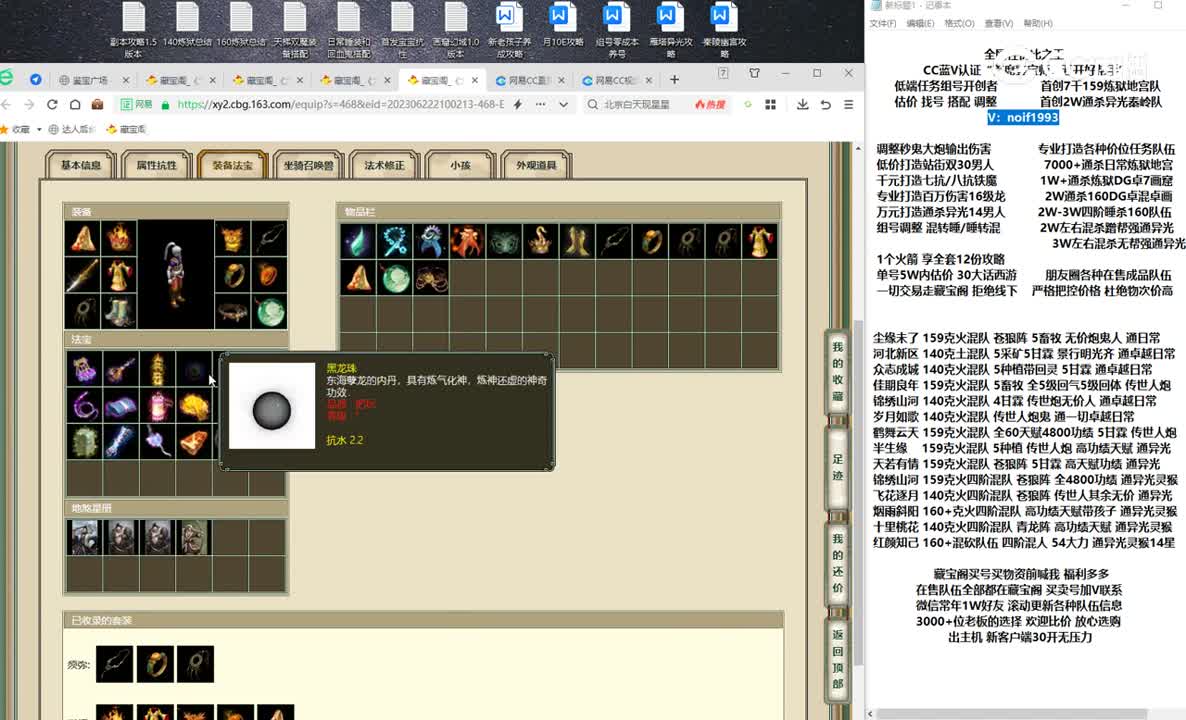This screenshot has width=1186, height=720.
Task: Click the 我的收藏 side button
Action: (x=837, y=371)
